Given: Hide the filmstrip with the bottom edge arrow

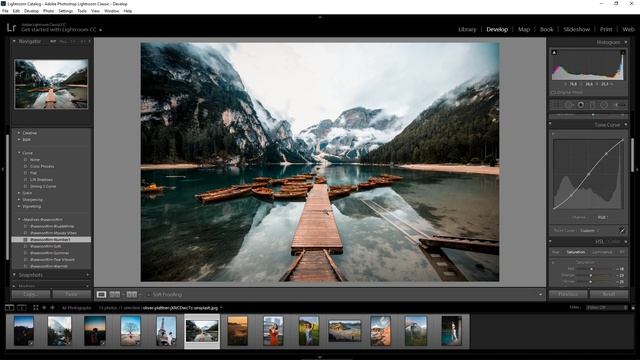Looking at the screenshot, I should 320,357.
